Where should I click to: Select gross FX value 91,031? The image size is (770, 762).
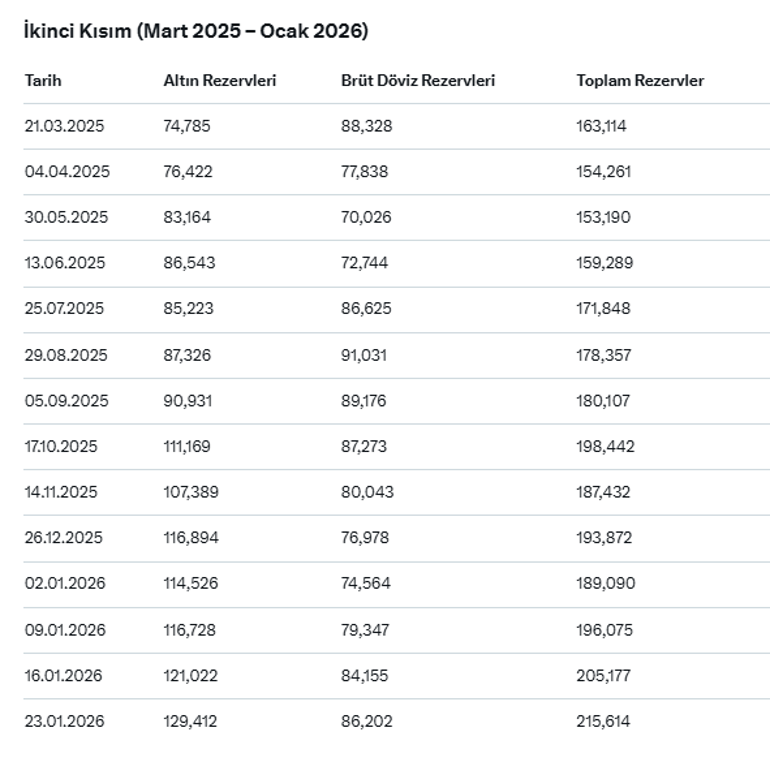point(364,355)
